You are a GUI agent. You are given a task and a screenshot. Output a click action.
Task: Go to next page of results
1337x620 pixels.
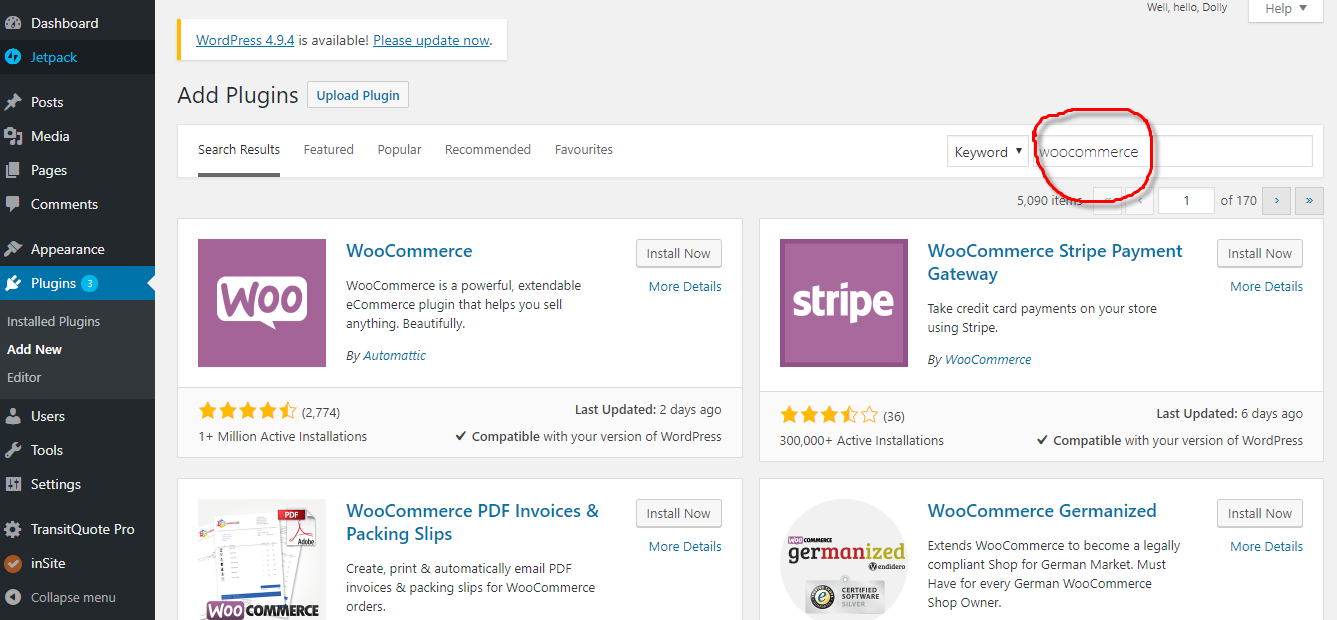coord(1276,200)
